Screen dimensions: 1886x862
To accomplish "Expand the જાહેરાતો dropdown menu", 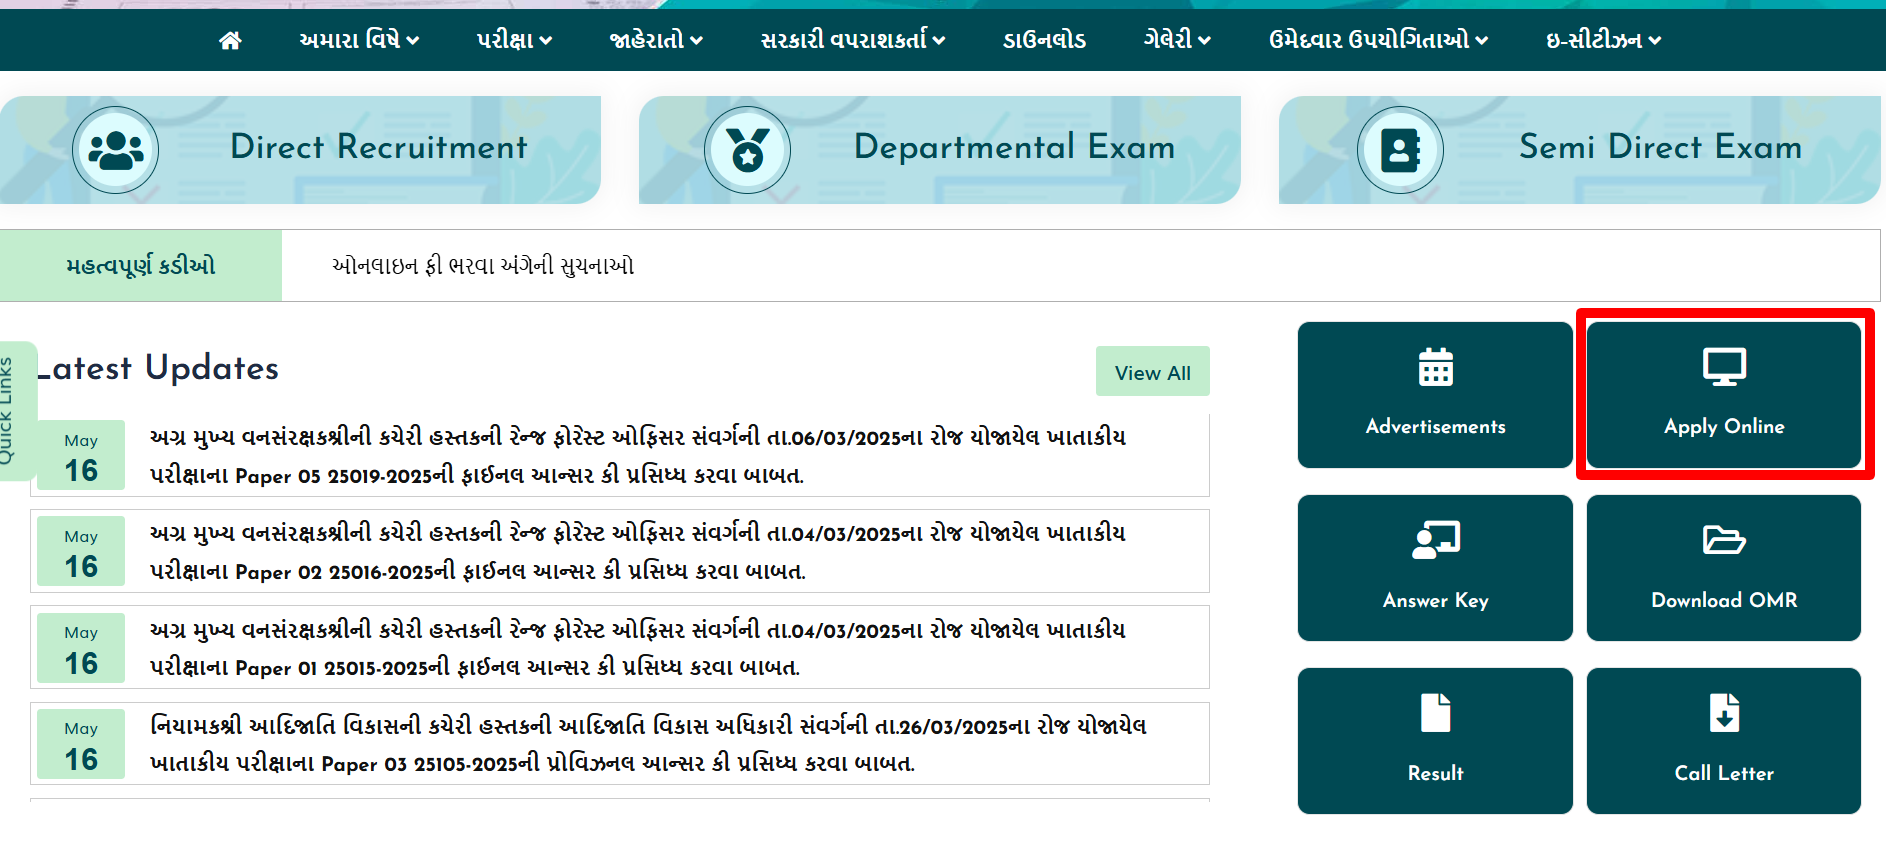I will click(x=656, y=40).
